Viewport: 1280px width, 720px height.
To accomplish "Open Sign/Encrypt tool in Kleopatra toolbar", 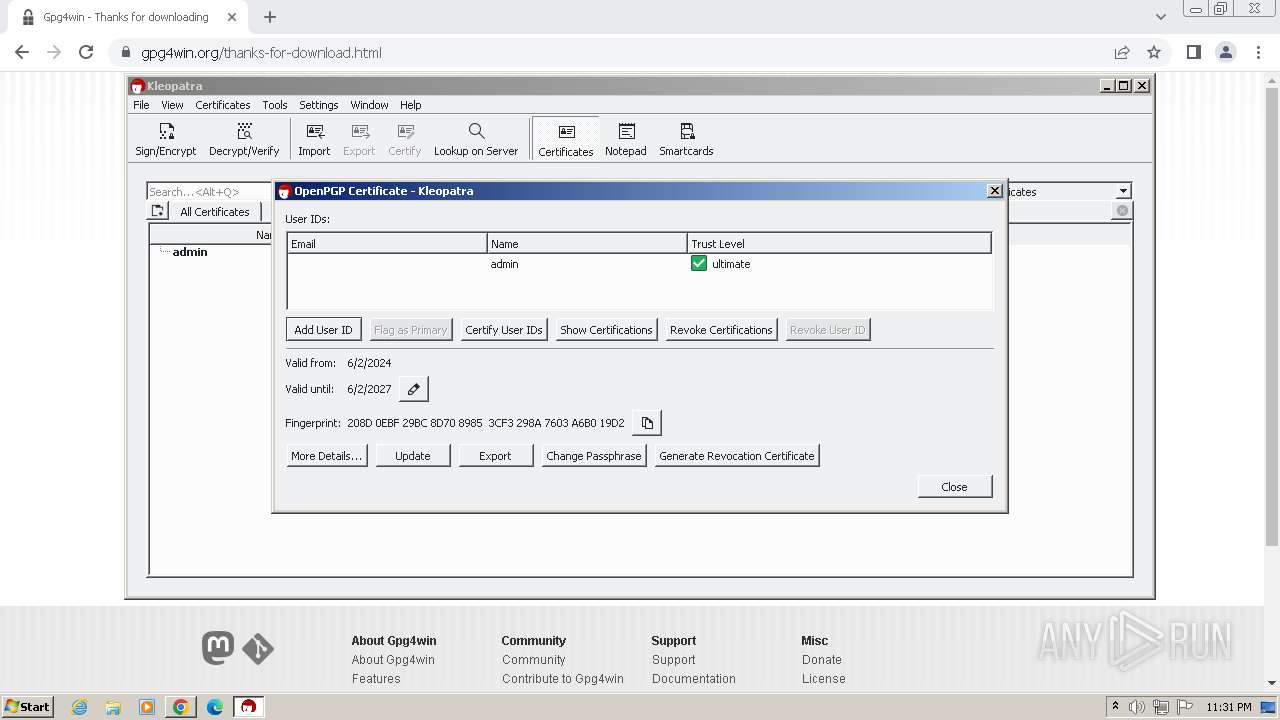I will tap(166, 139).
